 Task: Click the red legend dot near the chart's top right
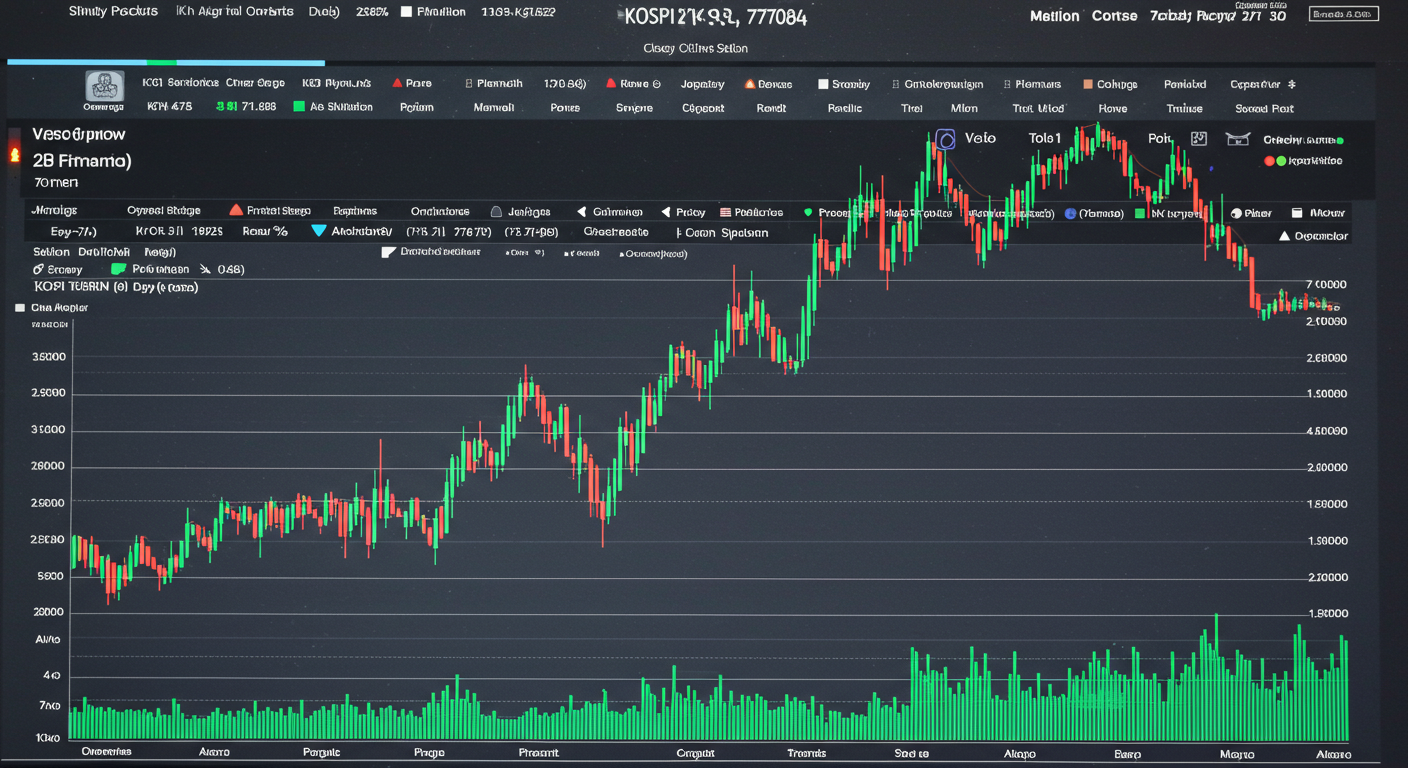[1269, 160]
